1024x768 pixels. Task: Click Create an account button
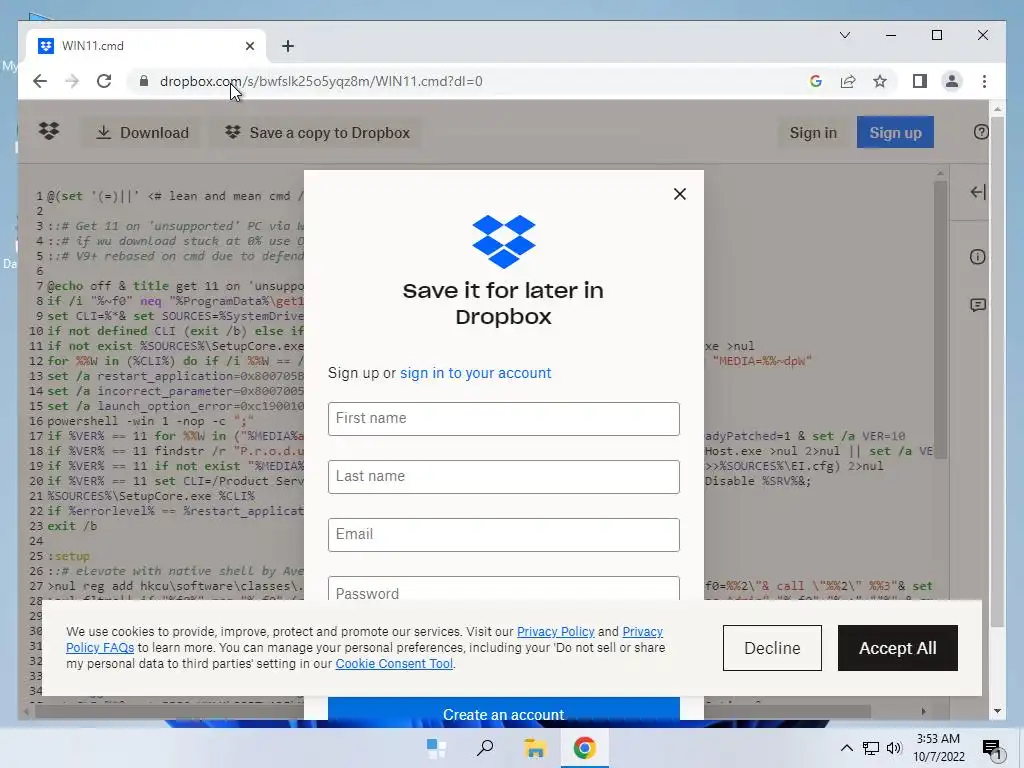coord(504,709)
